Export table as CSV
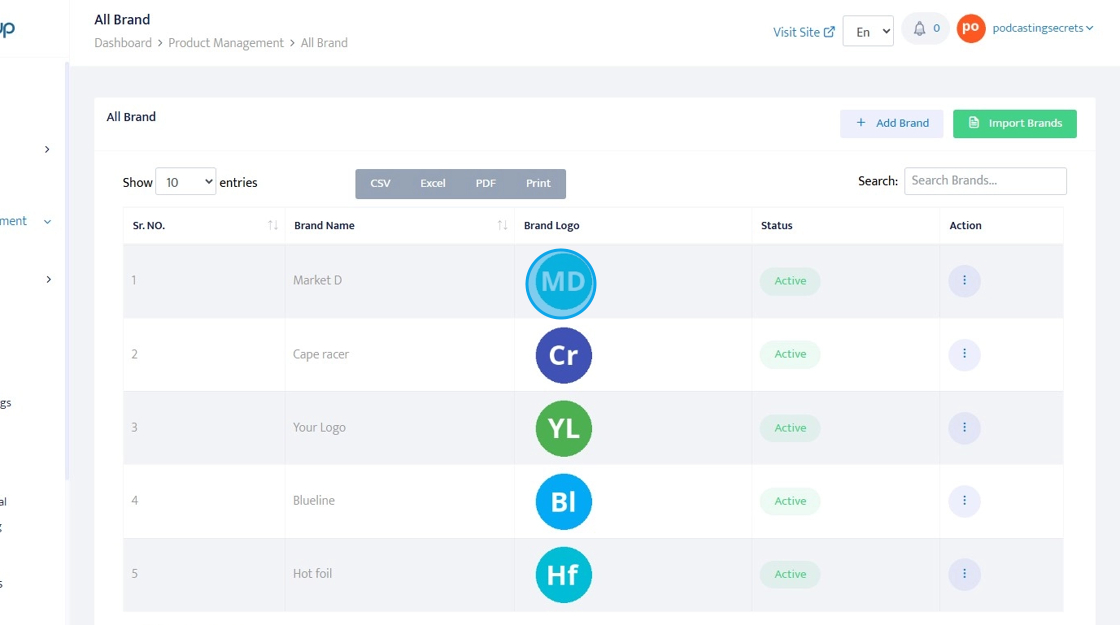This screenshot has width=1120, height=625. coord(380,184)
